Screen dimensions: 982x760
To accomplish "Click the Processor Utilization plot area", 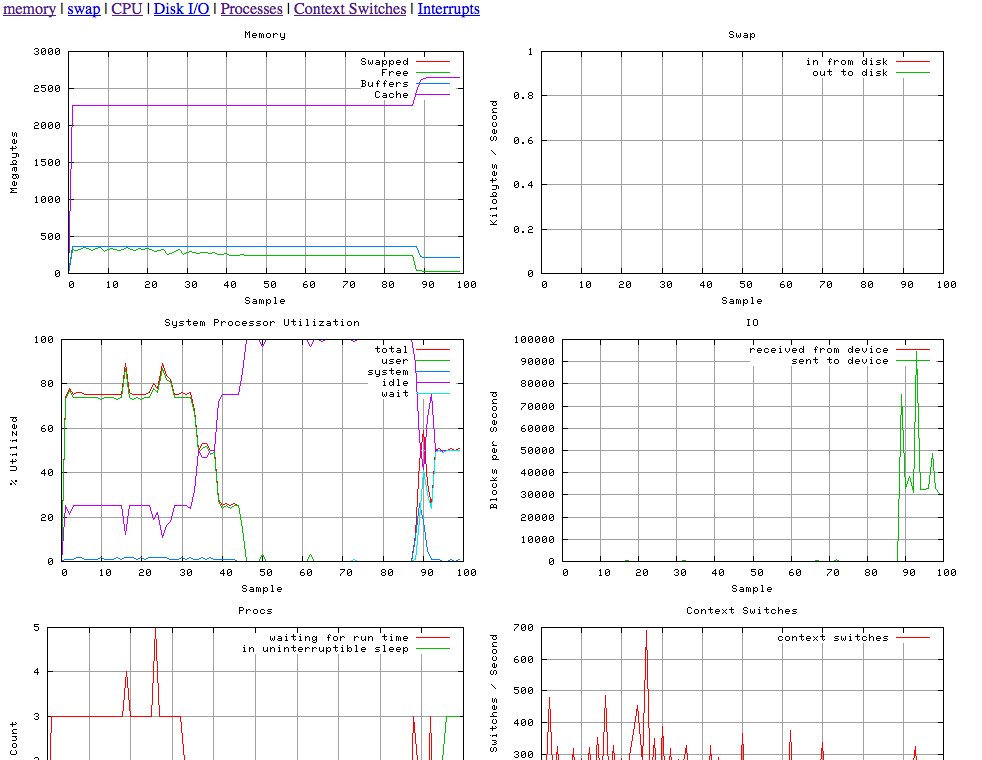I will [262, 450].
